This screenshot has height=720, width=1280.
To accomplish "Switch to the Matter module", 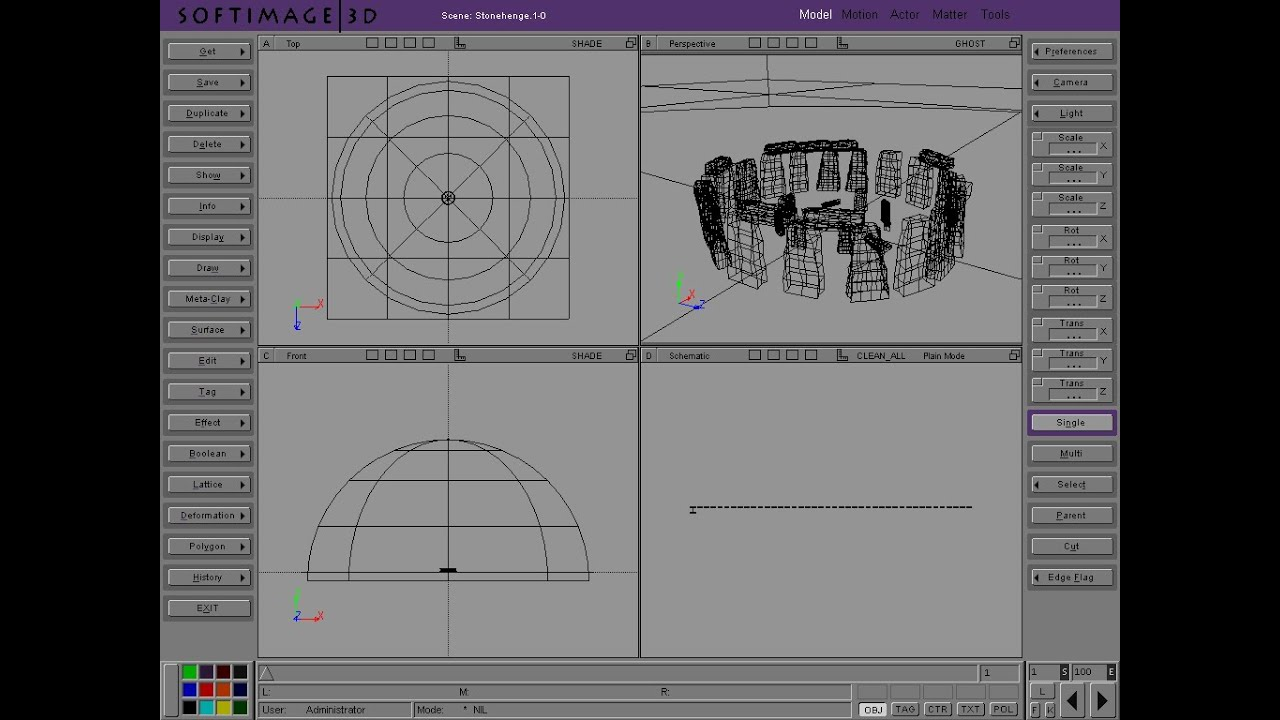I will 950,14.
